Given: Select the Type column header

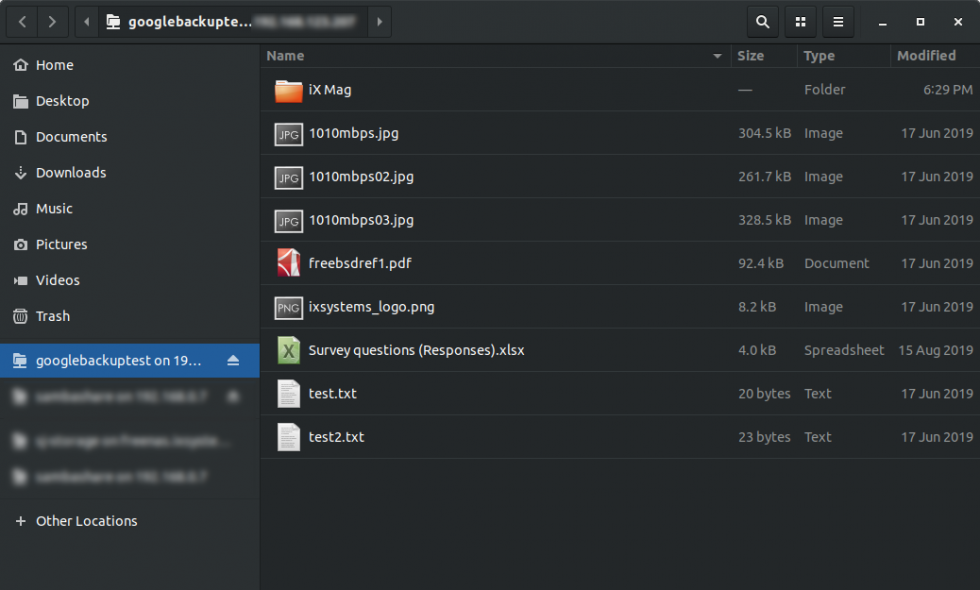Looking at the screenshot, I should (821, 55).
